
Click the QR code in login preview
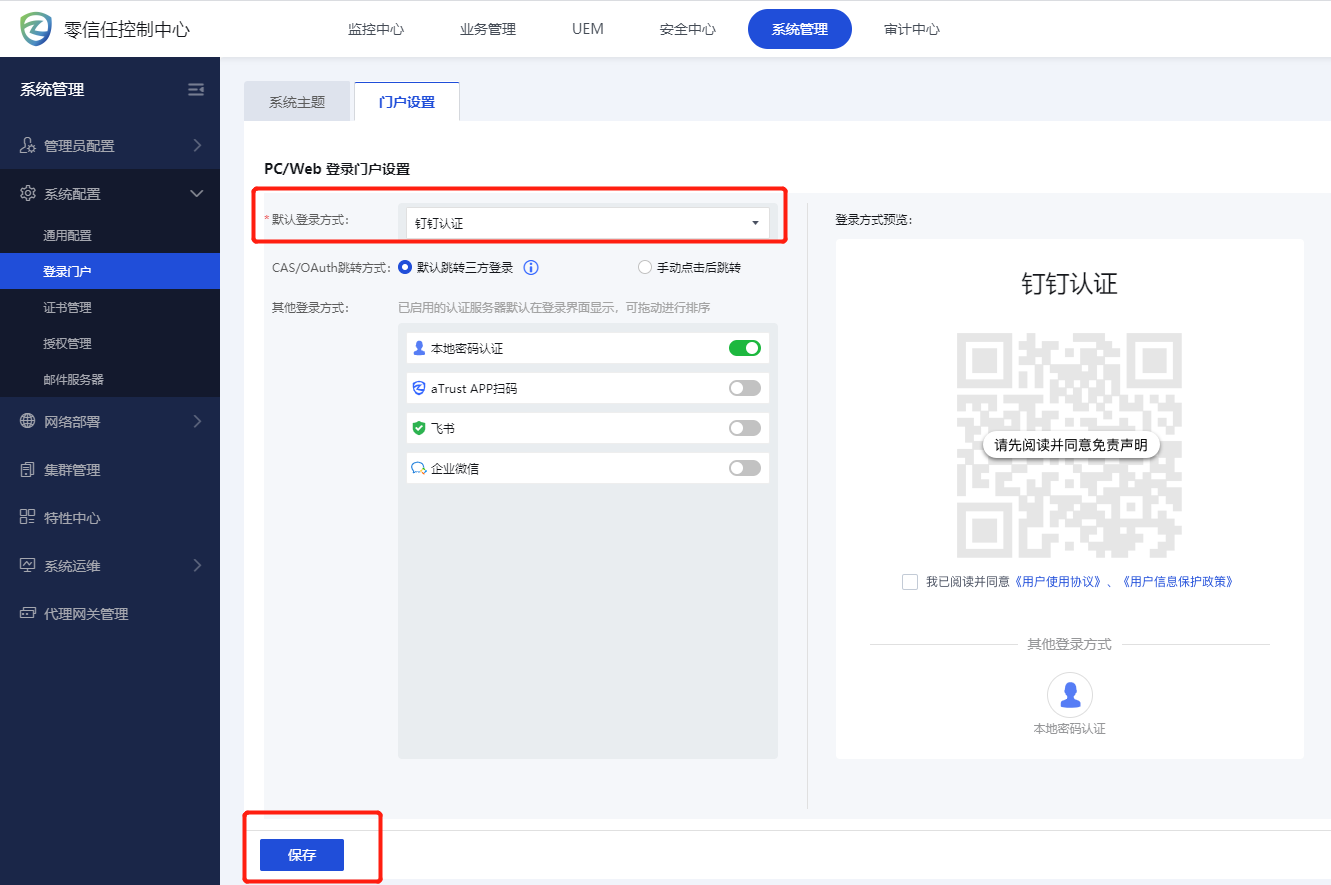point(1069,445)
